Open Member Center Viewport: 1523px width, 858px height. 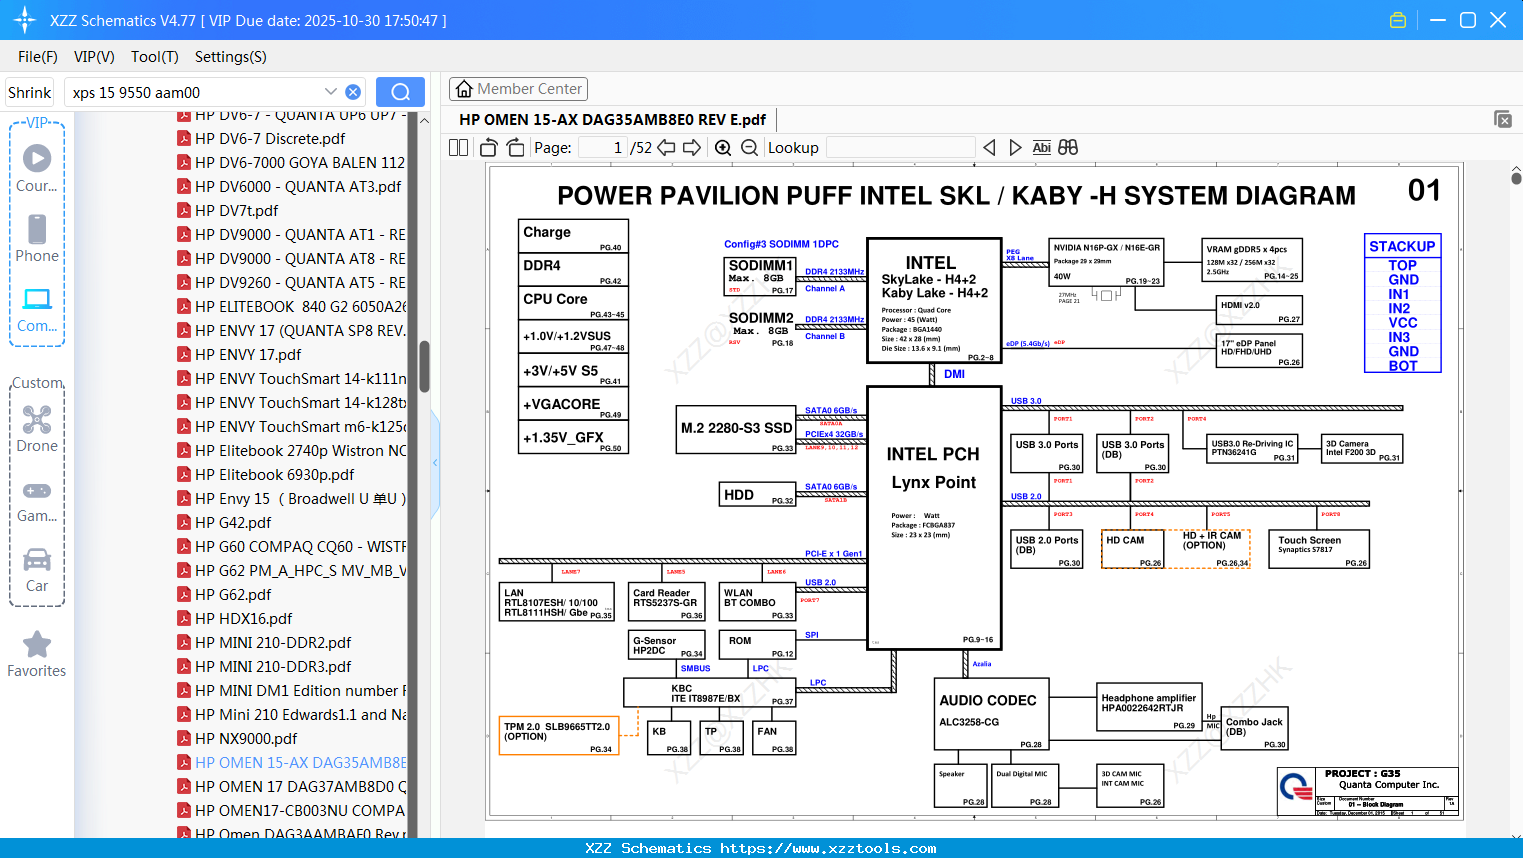pyautogui.click(x=518, y=89)
